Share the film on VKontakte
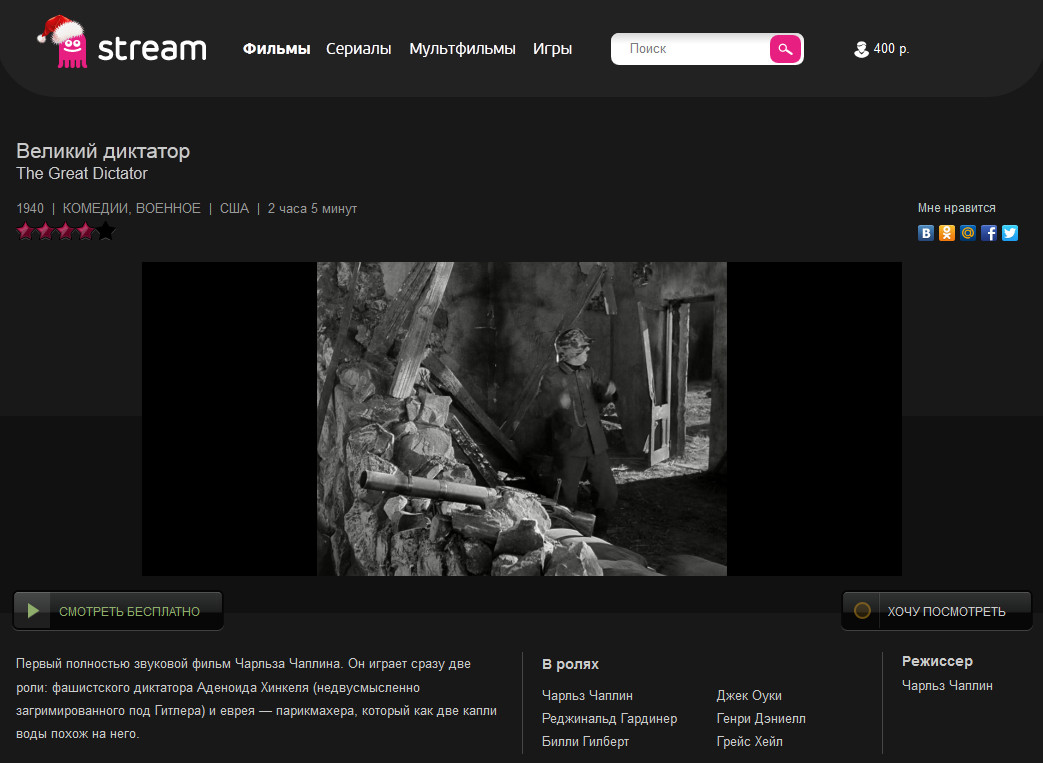The image size is (1043, 763). coord(926,233)
